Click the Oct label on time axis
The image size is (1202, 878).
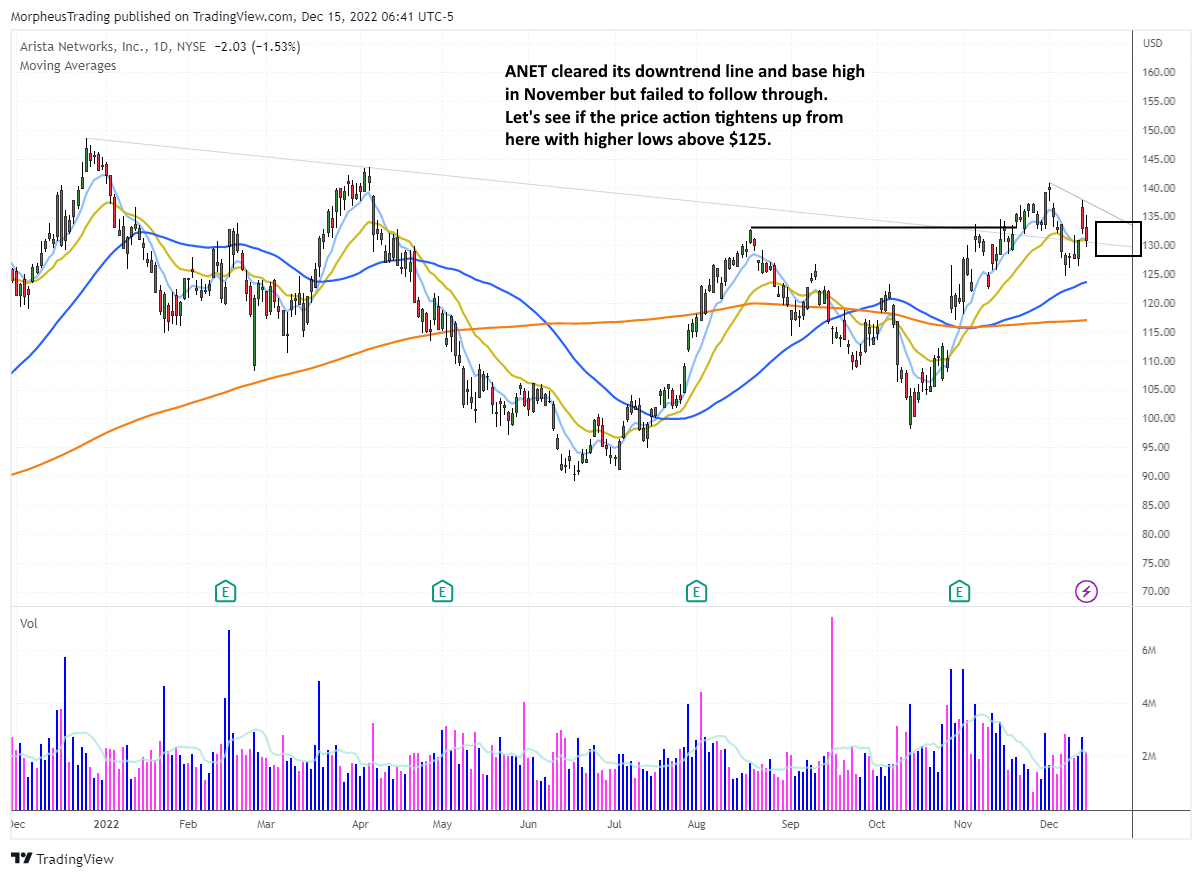[x=877, y=825]
